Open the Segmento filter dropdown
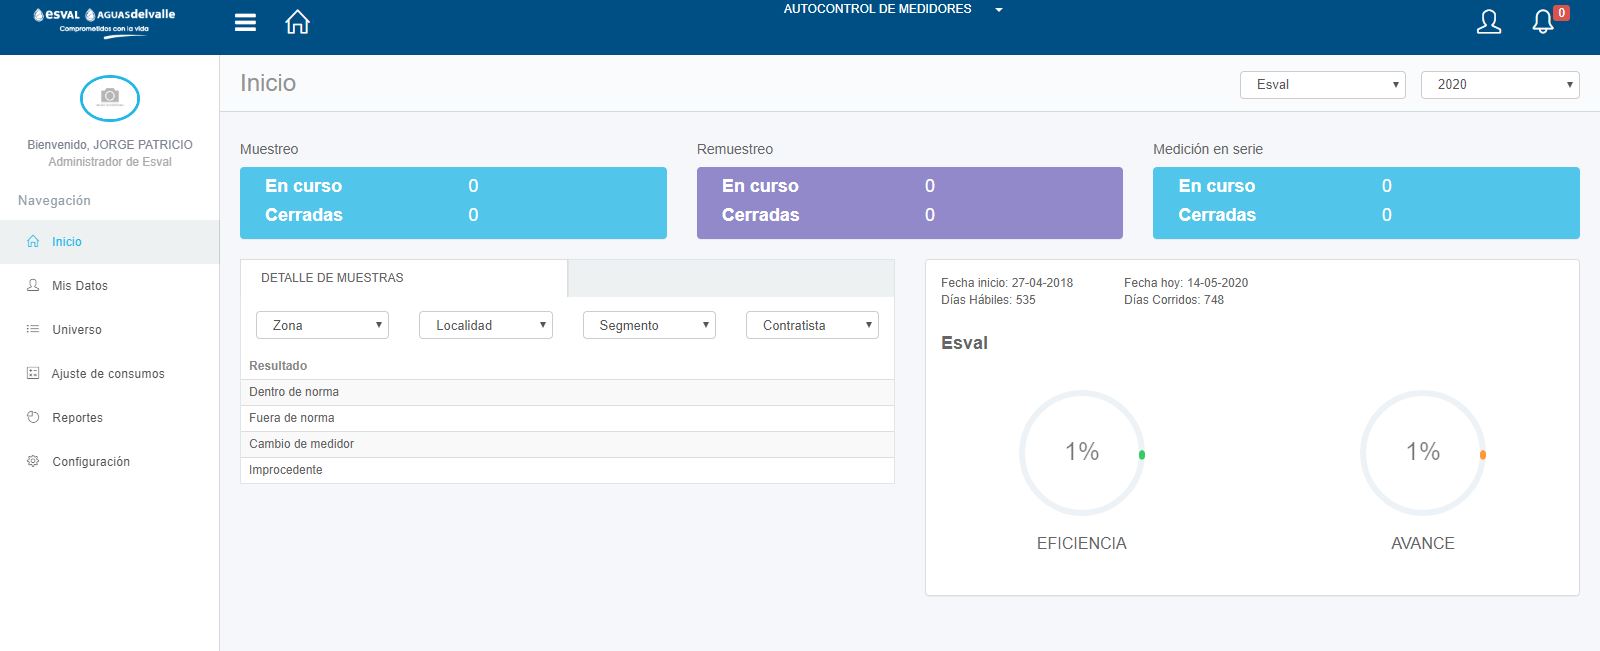 click(x=649, y=325)
